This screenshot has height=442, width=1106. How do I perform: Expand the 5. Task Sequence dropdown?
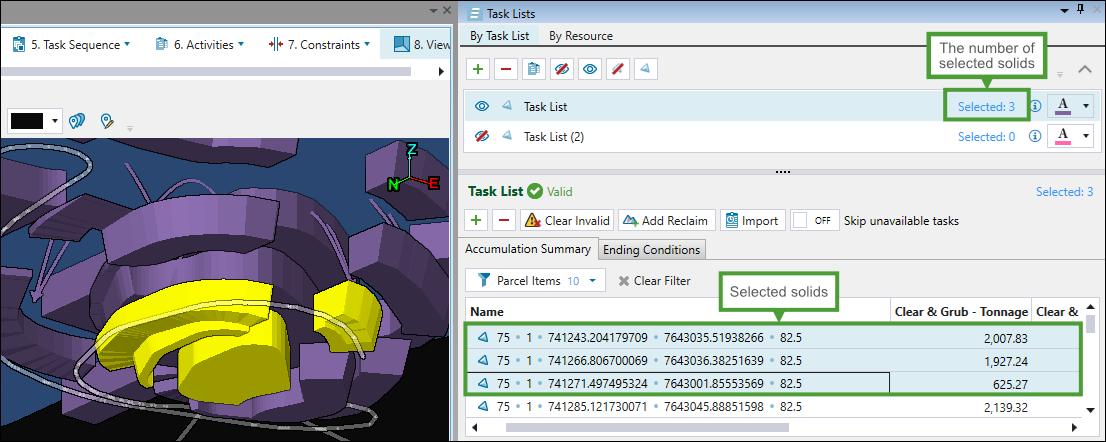(71, 44)
